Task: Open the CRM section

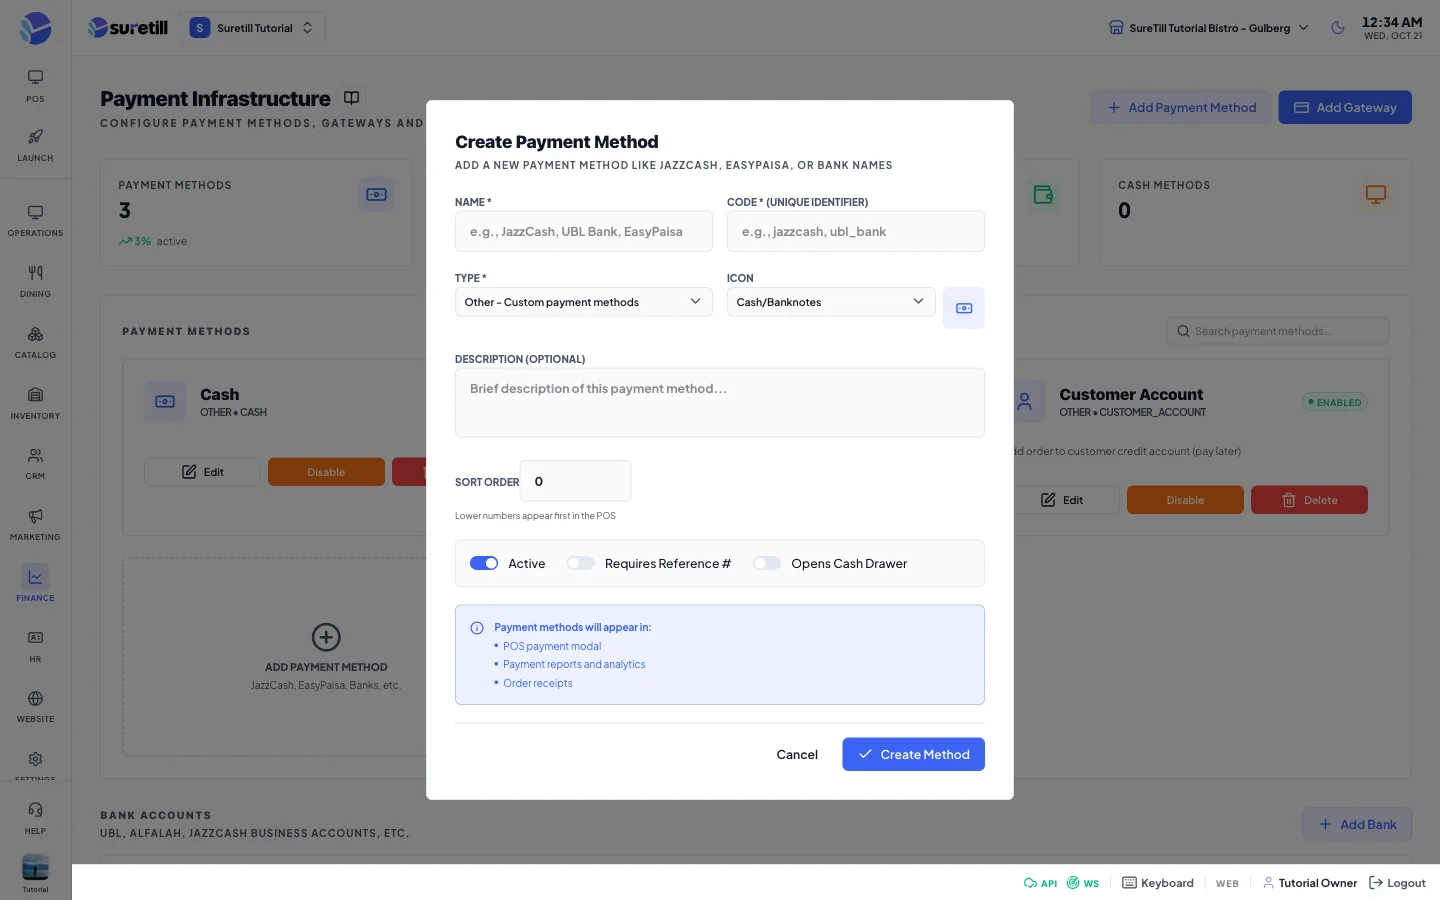Action: [x=35, y=464]
